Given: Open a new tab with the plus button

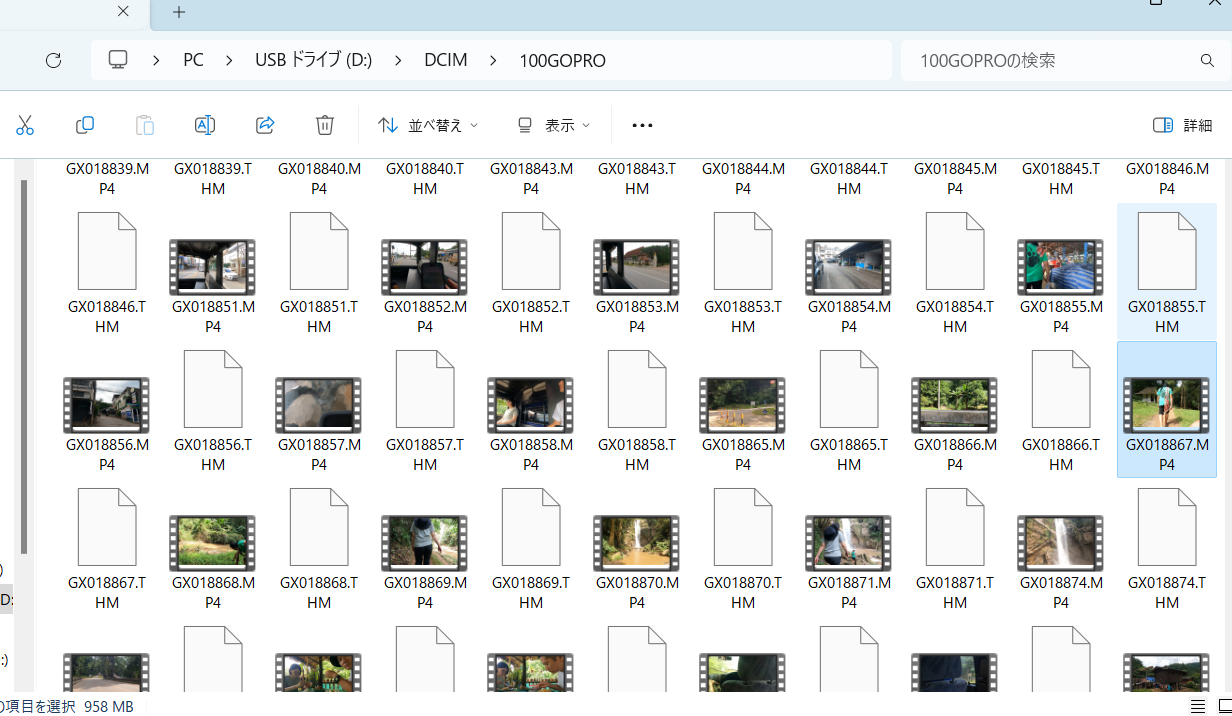Looking at the screenshot, I should pos(179,12).
